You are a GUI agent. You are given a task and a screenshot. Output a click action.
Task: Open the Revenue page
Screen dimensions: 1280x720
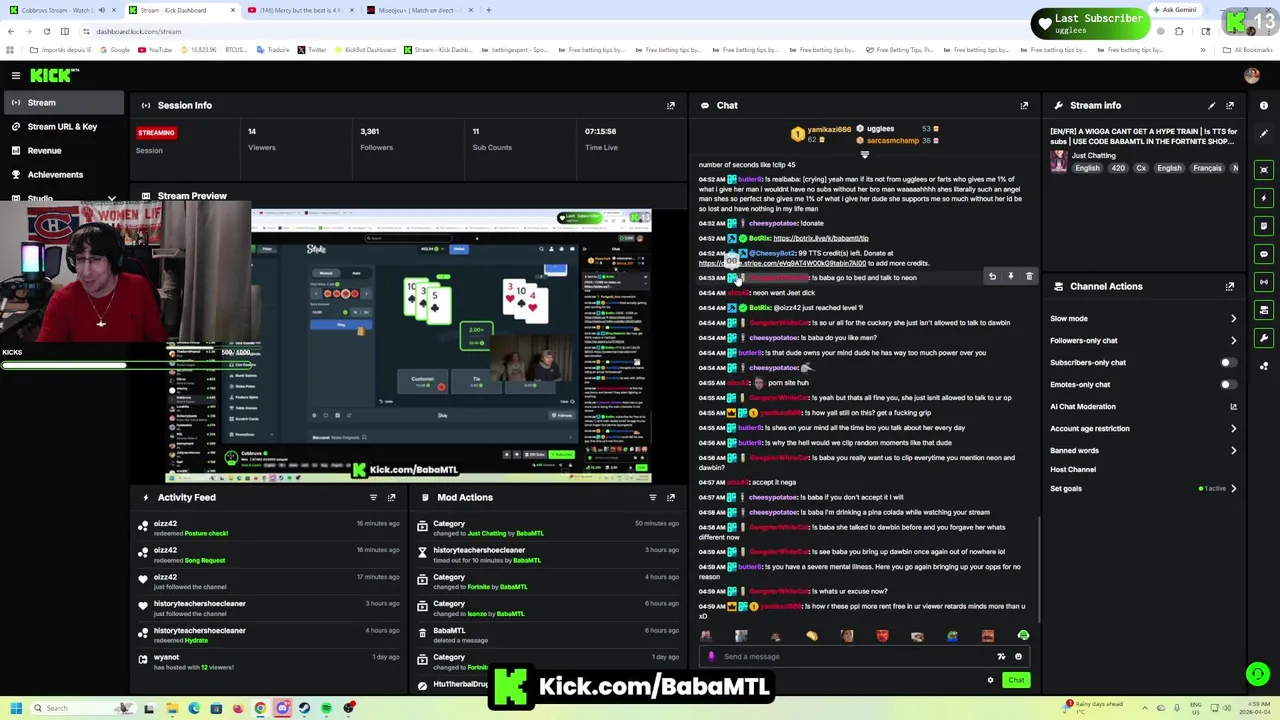pyautogui.click(x=62, y=151)
